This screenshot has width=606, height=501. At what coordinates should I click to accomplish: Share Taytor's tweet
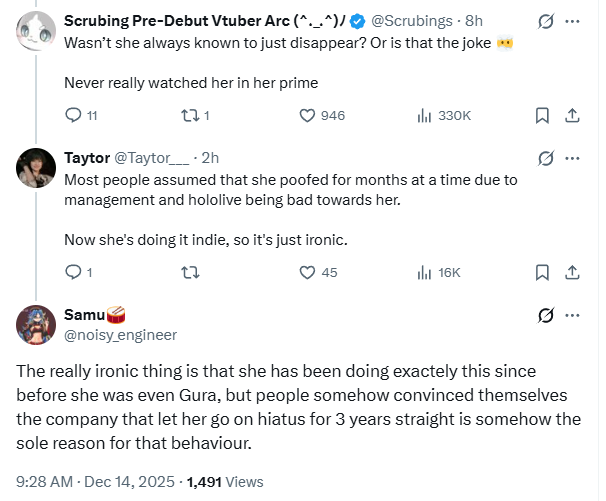click(572, 271)
